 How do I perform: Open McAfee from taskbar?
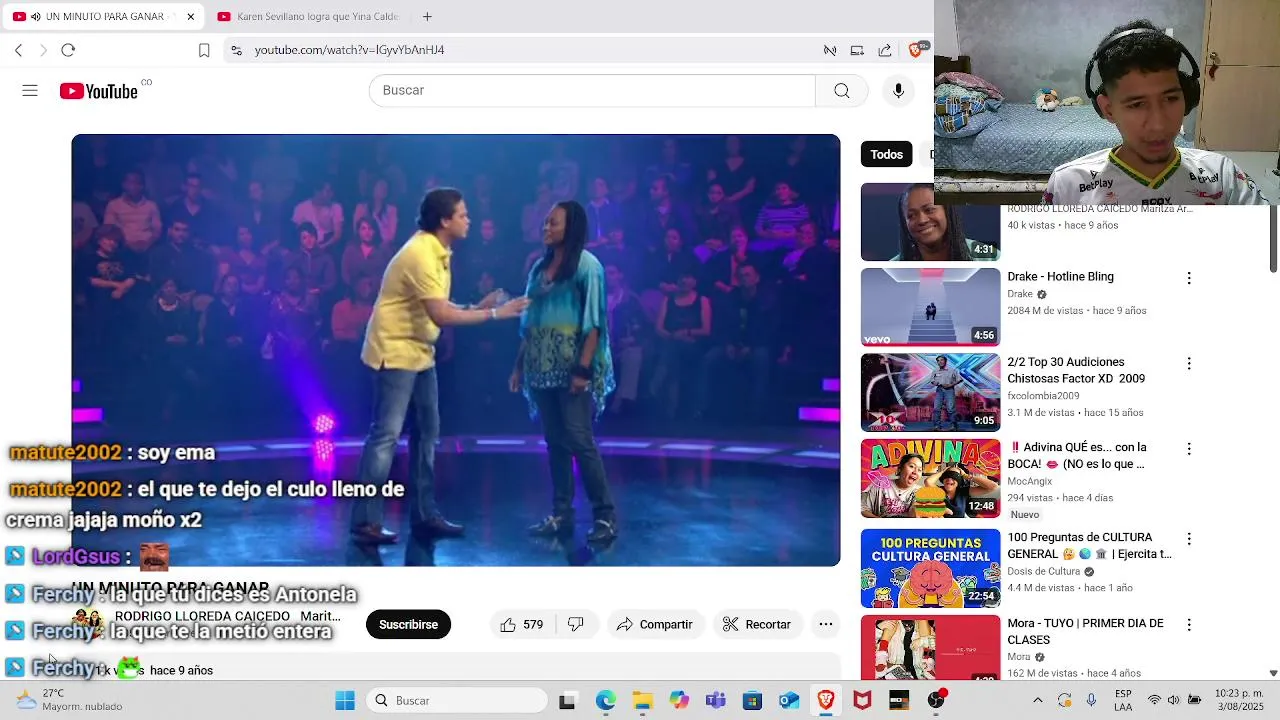862,701
